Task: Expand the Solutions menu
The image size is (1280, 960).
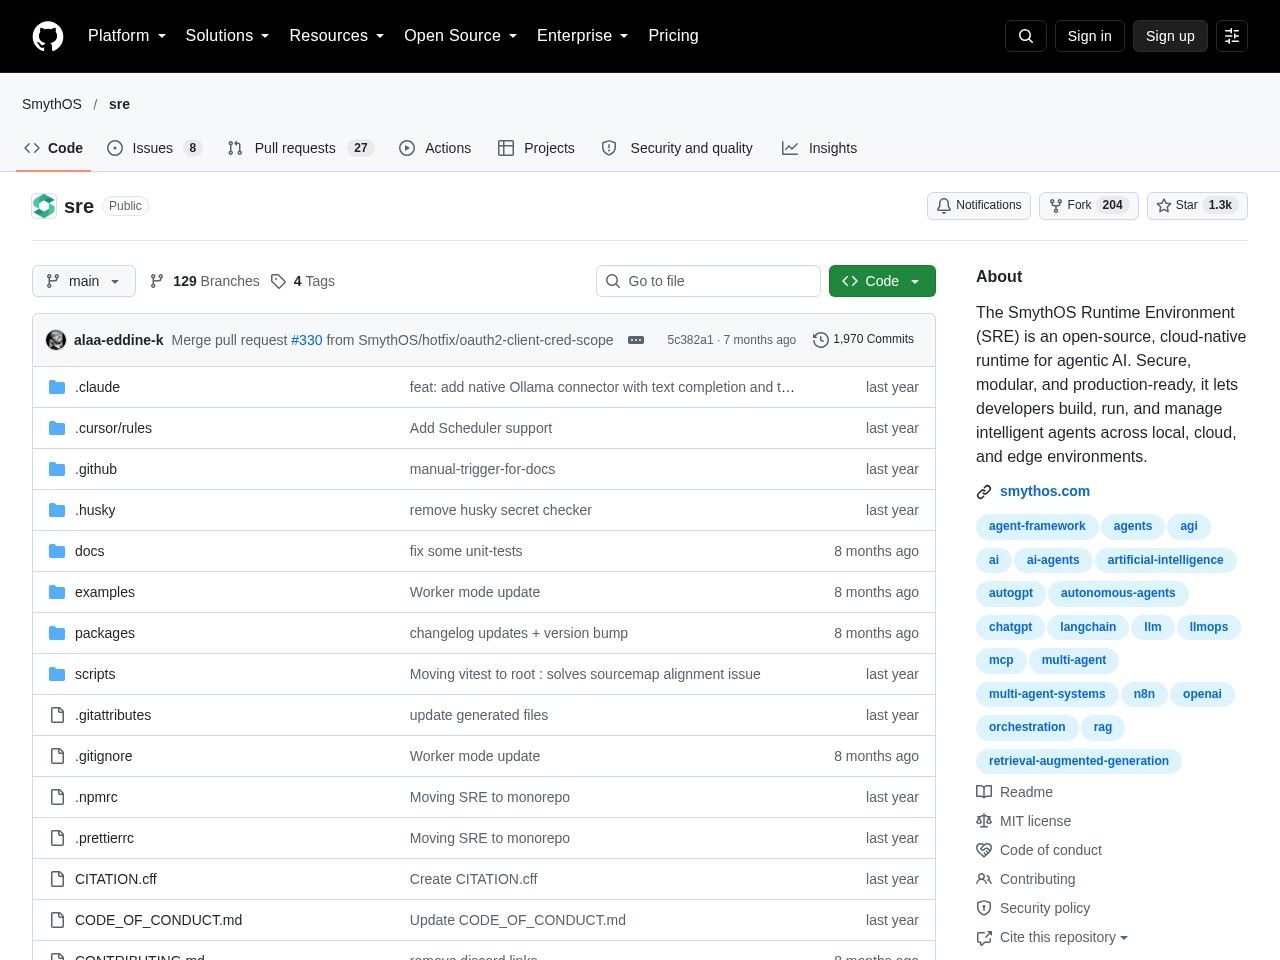Action: (228, 36)
